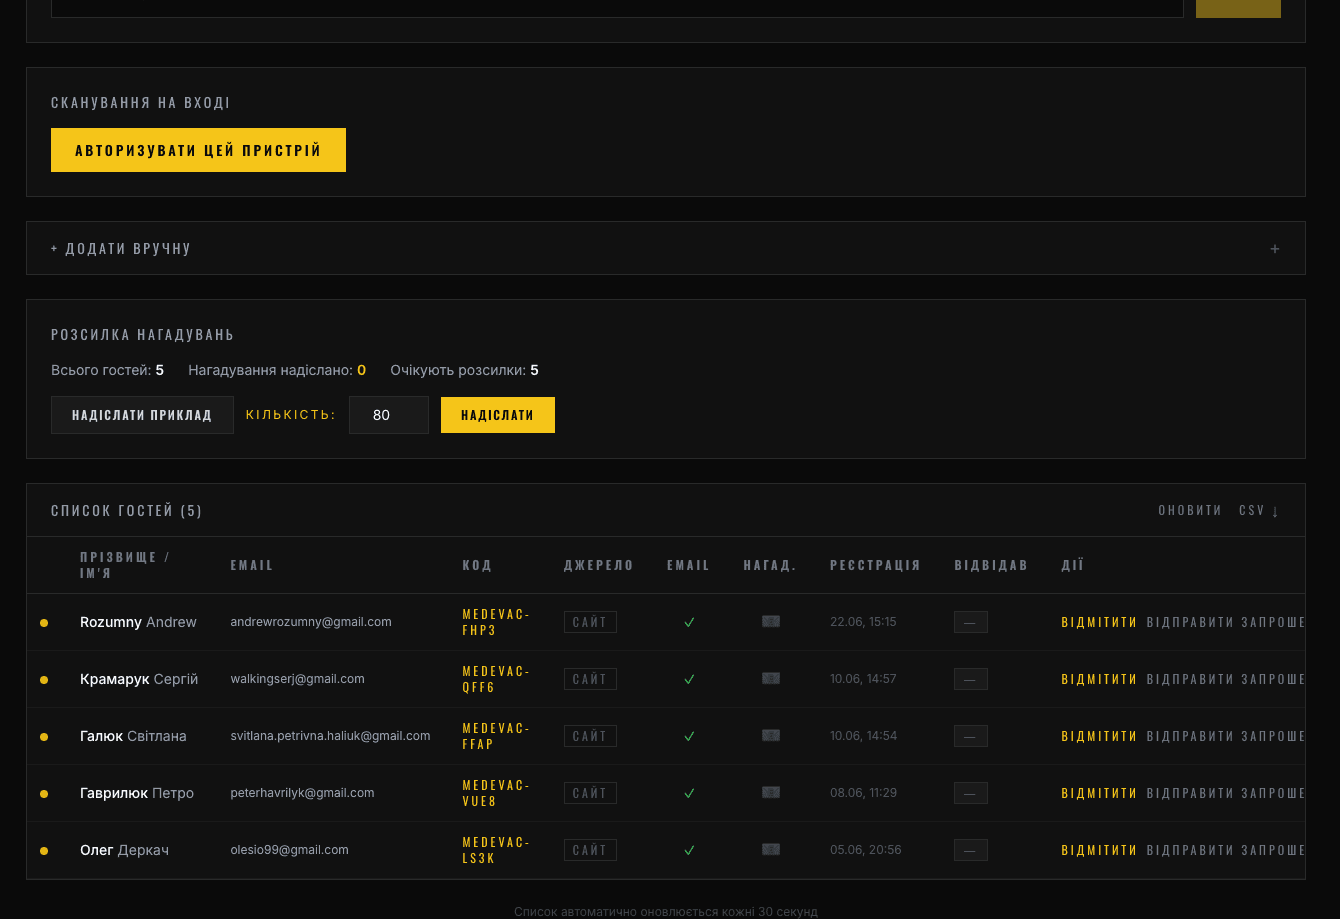Click the reminder envelope icon for Rozumny Andrew
This screenshot has width=1340, height=919.
(x=770, y=622)
